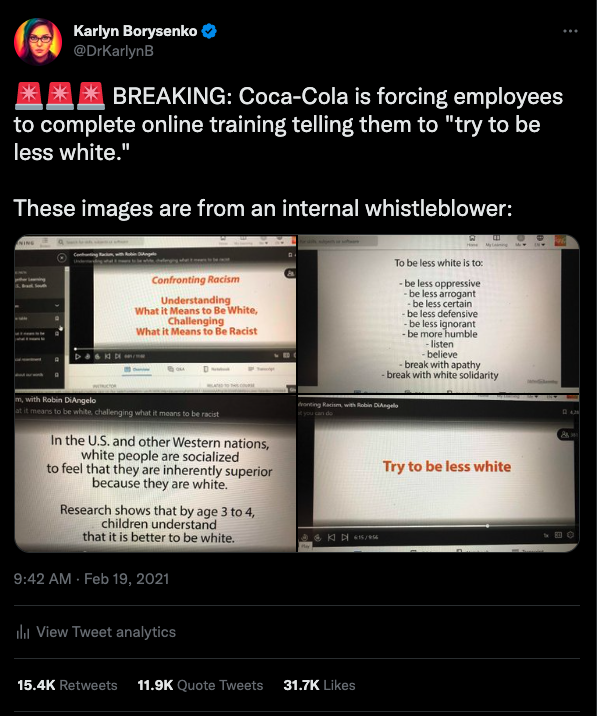Click the first siren emoji in the tweet
The height and width of the screenshot is (716, 597).
[29, 96]
